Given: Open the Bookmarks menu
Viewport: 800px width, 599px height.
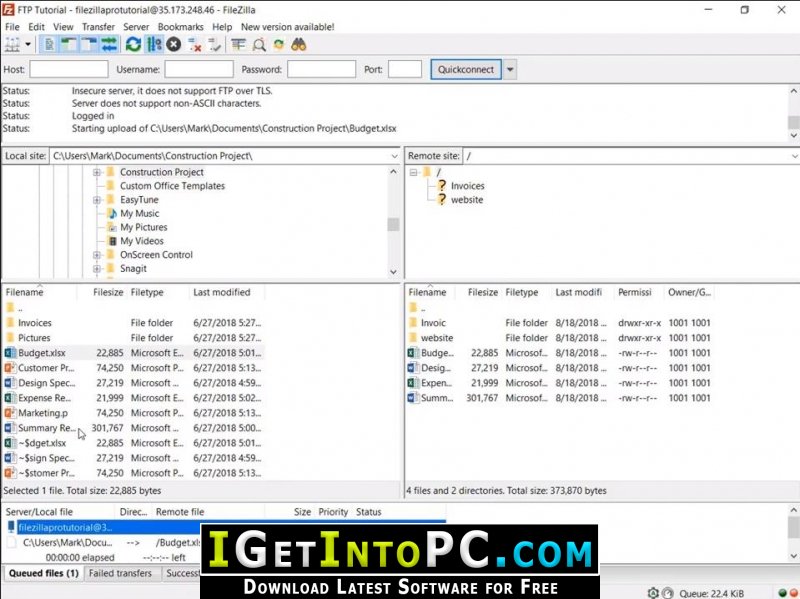Looking at the screenshot, I should click(181, 27).
